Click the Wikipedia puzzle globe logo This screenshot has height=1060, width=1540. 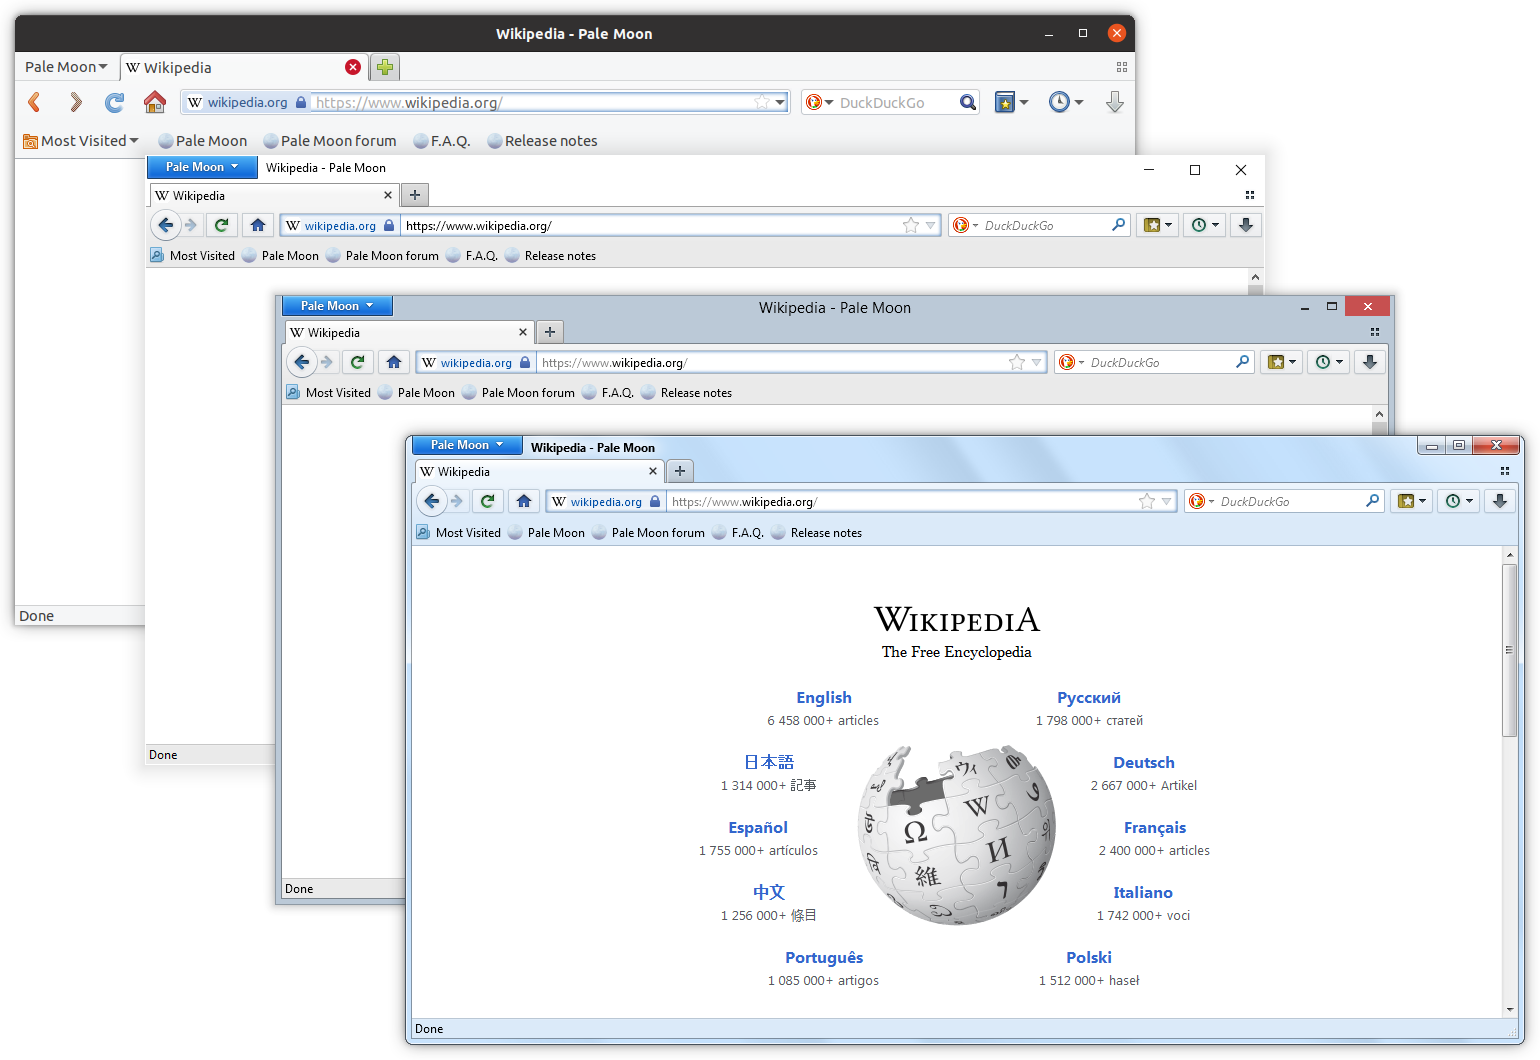point(956,834)
